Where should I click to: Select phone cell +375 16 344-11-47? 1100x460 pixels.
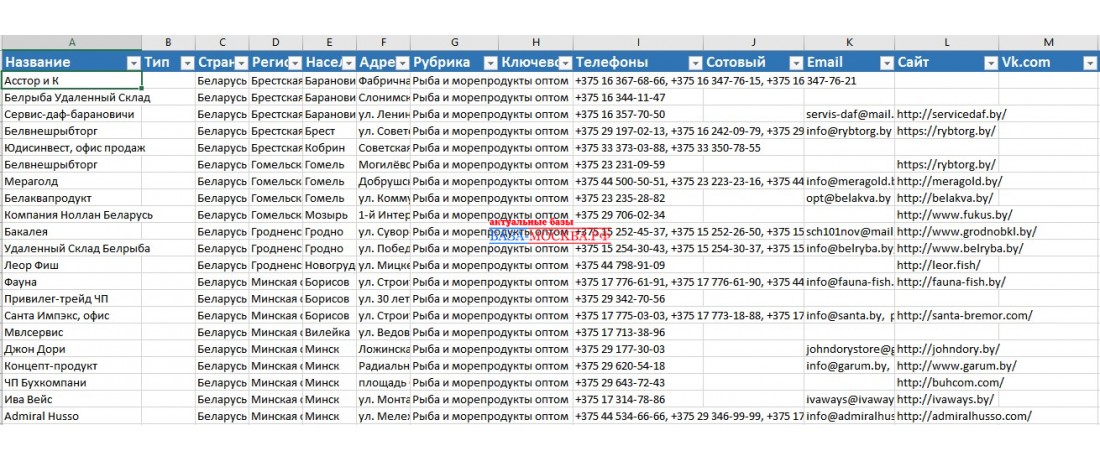tap(638, 97)
